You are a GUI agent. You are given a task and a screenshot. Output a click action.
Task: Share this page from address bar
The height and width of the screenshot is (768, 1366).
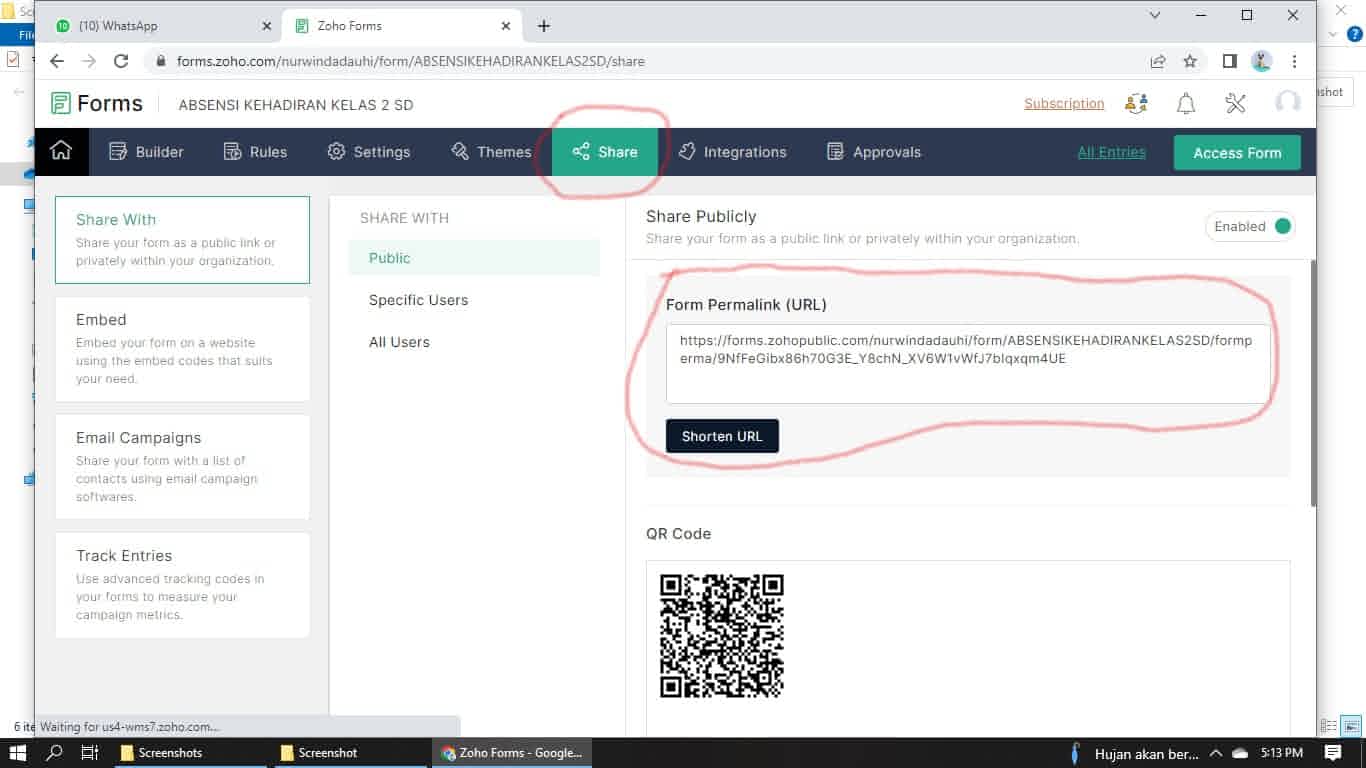click(1158, 61)
